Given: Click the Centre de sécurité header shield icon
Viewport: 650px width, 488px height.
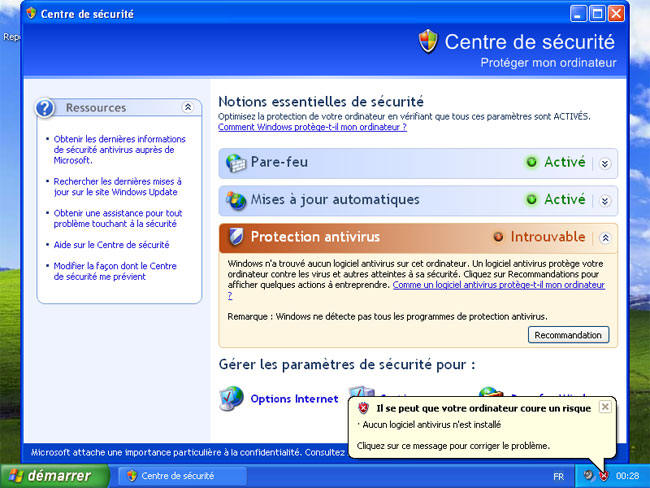Looking at the screenshot, I should click(x=428, y=42).
